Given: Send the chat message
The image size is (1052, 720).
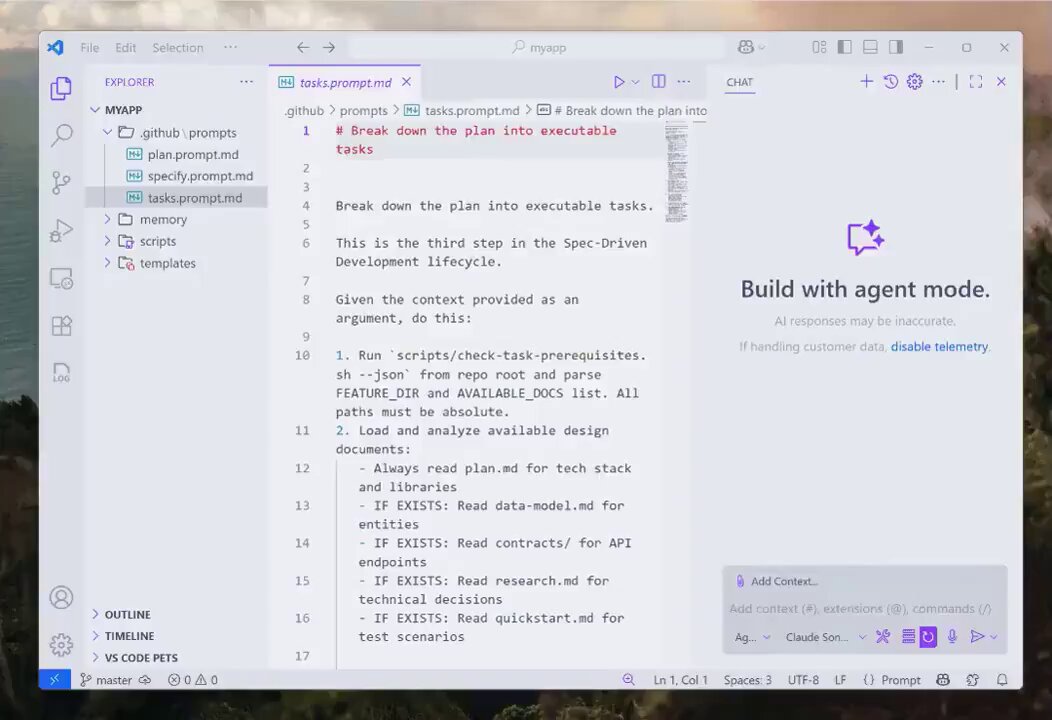Looking at the screenshot, I should pyautogui.click(x=977, y=637).
